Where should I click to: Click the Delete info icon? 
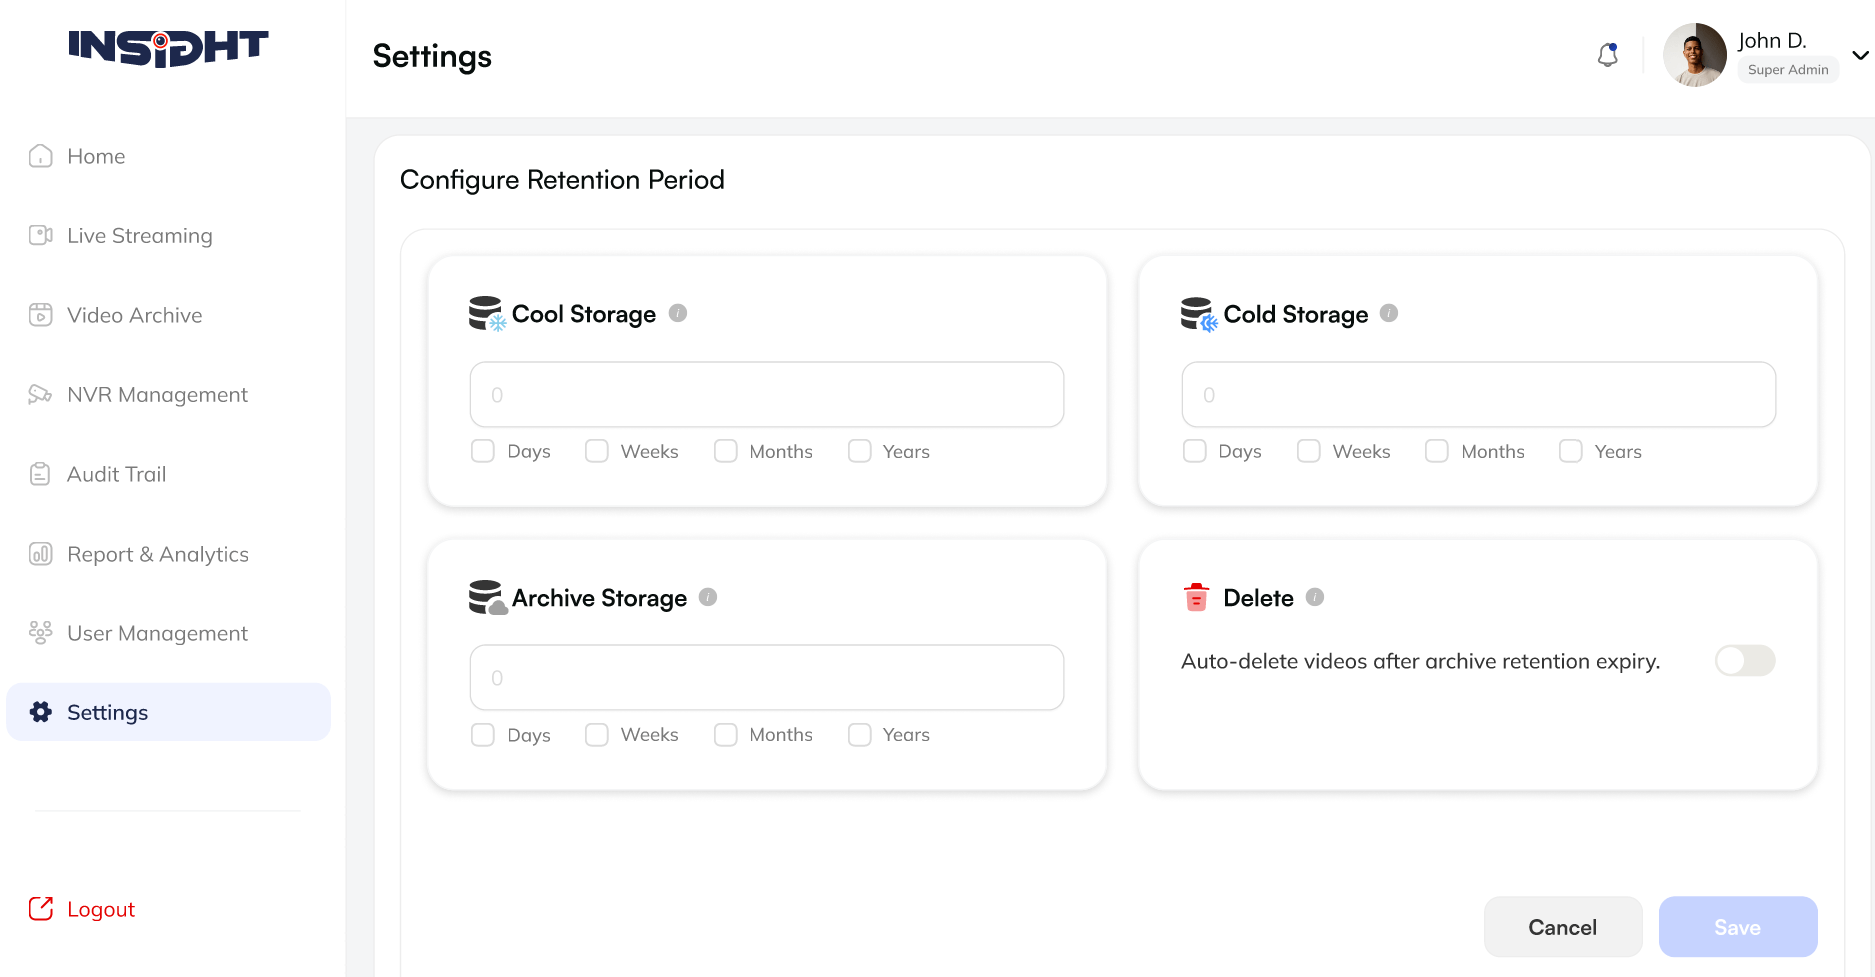coord(1315,597)
